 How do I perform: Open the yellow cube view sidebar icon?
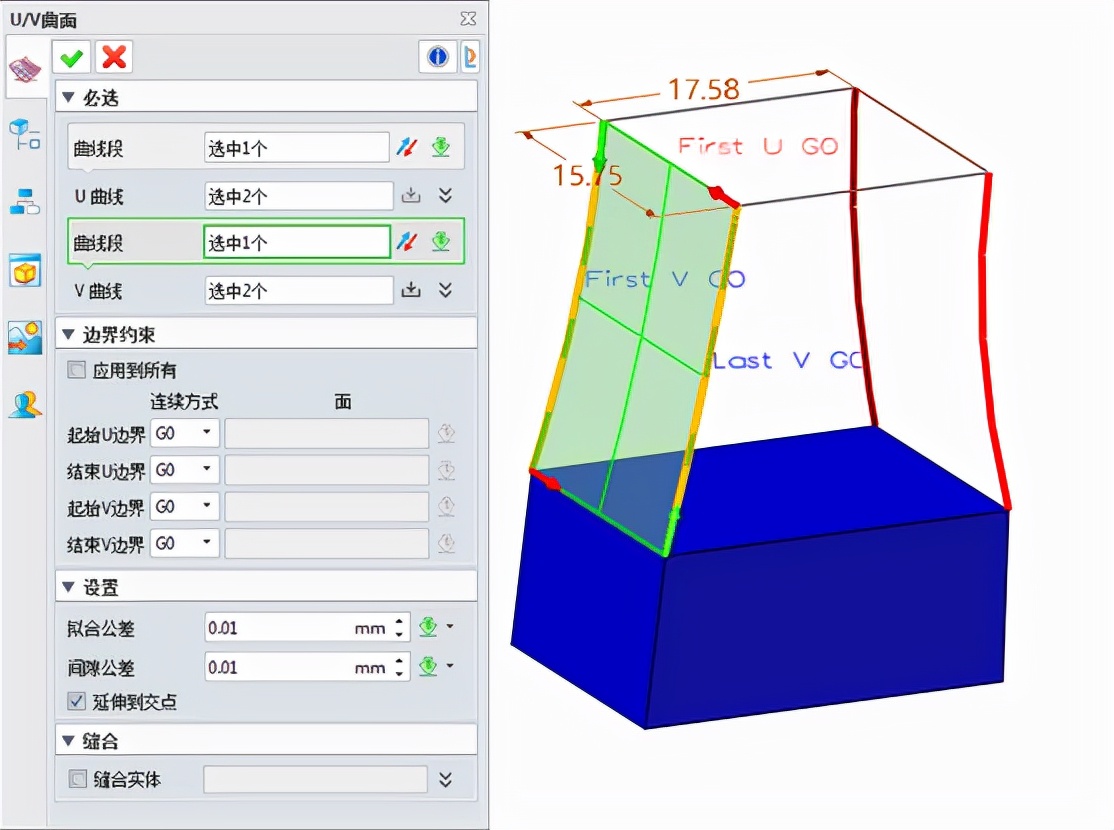pos(25,270)
